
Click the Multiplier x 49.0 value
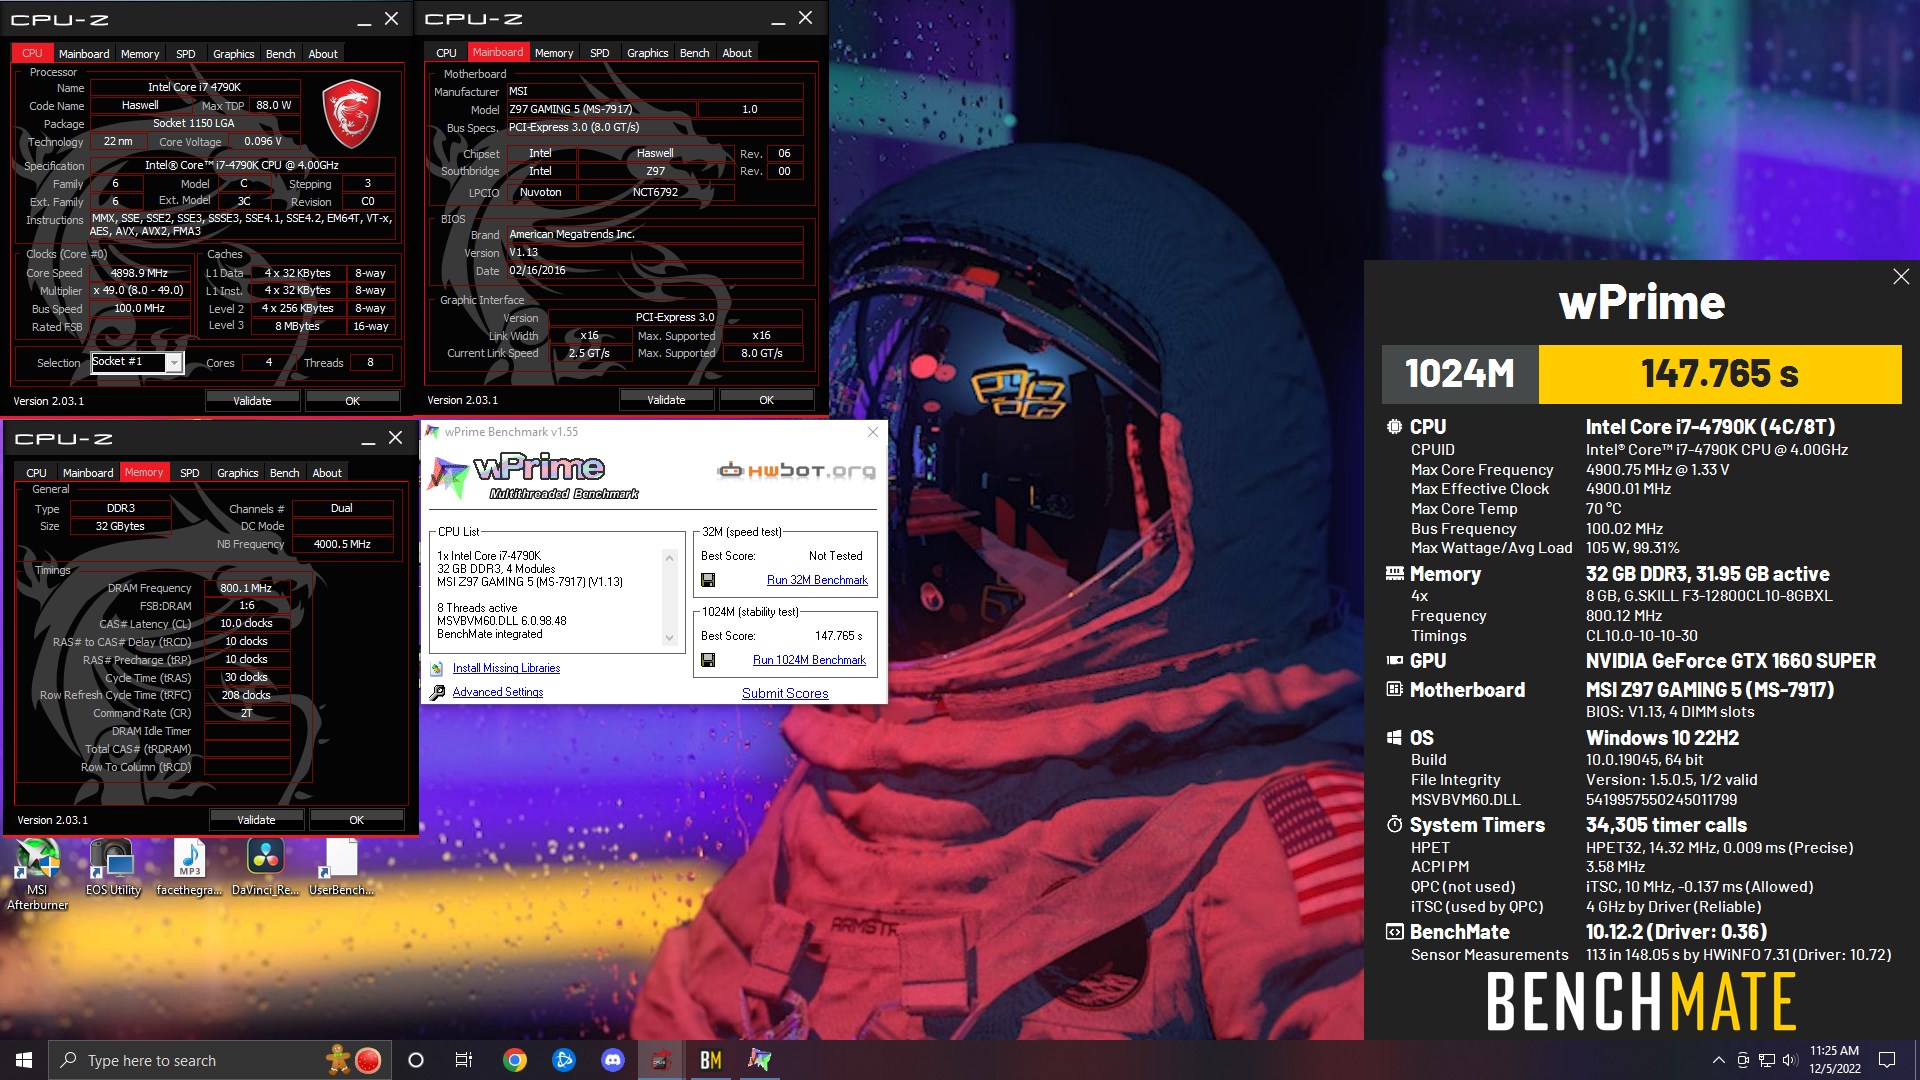pos(139,291)
